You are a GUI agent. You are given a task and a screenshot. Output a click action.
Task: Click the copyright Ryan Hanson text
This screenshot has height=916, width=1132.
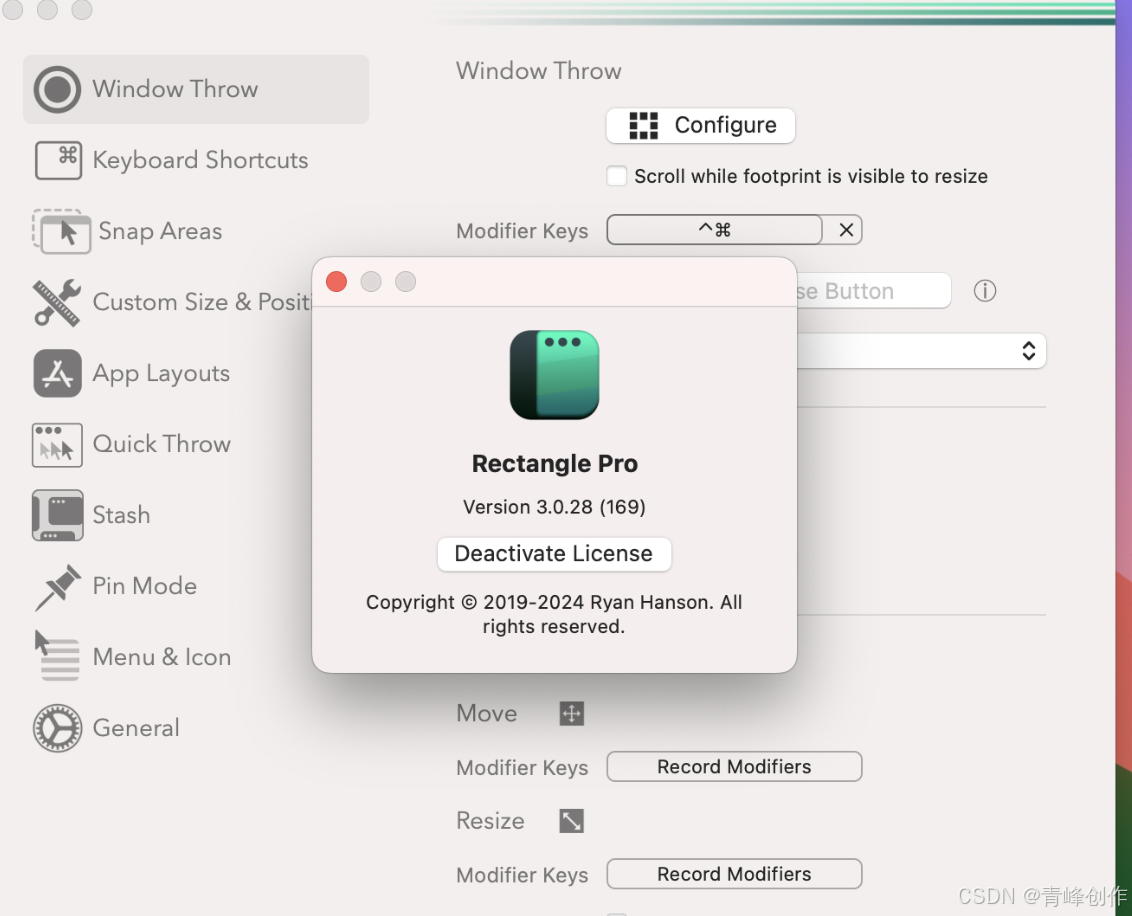[x=554, y=614]
